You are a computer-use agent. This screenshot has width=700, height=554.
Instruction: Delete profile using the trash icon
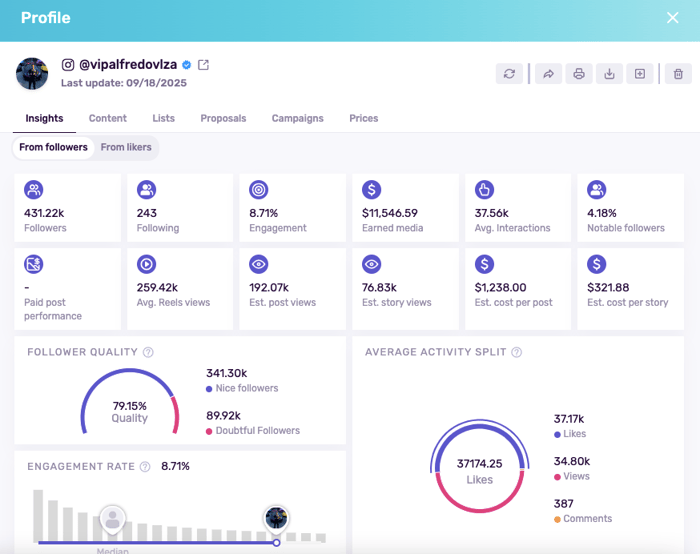pyautogui.click(x=678, y=73)
